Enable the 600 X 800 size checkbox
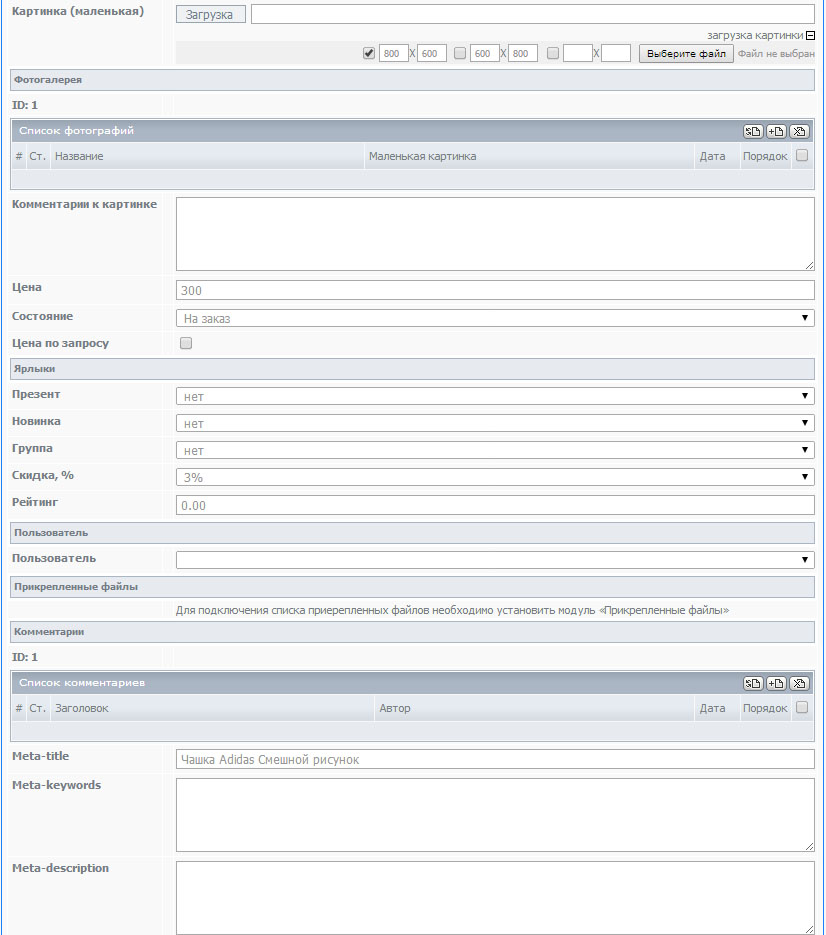 click(460, 53)
